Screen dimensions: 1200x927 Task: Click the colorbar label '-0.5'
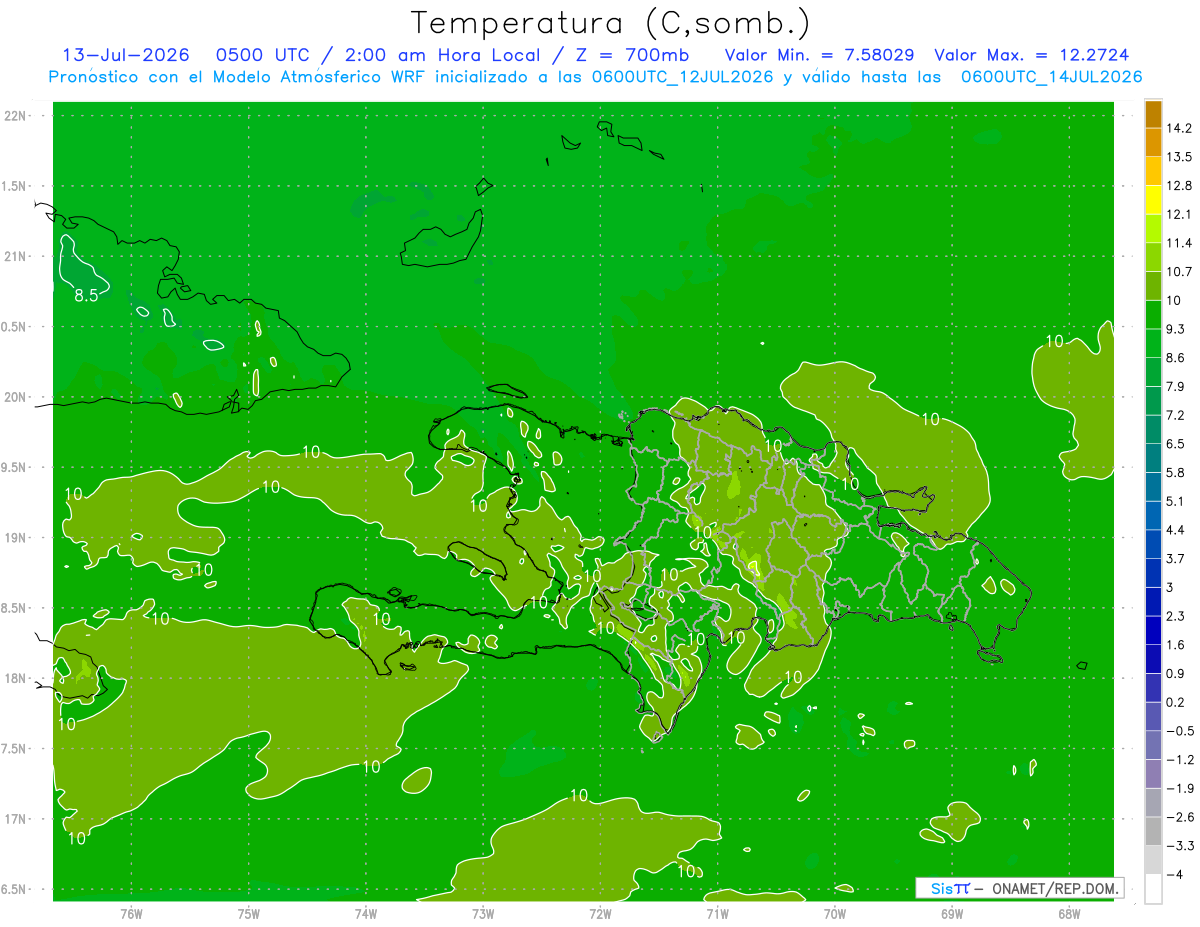click(1181, 731)
